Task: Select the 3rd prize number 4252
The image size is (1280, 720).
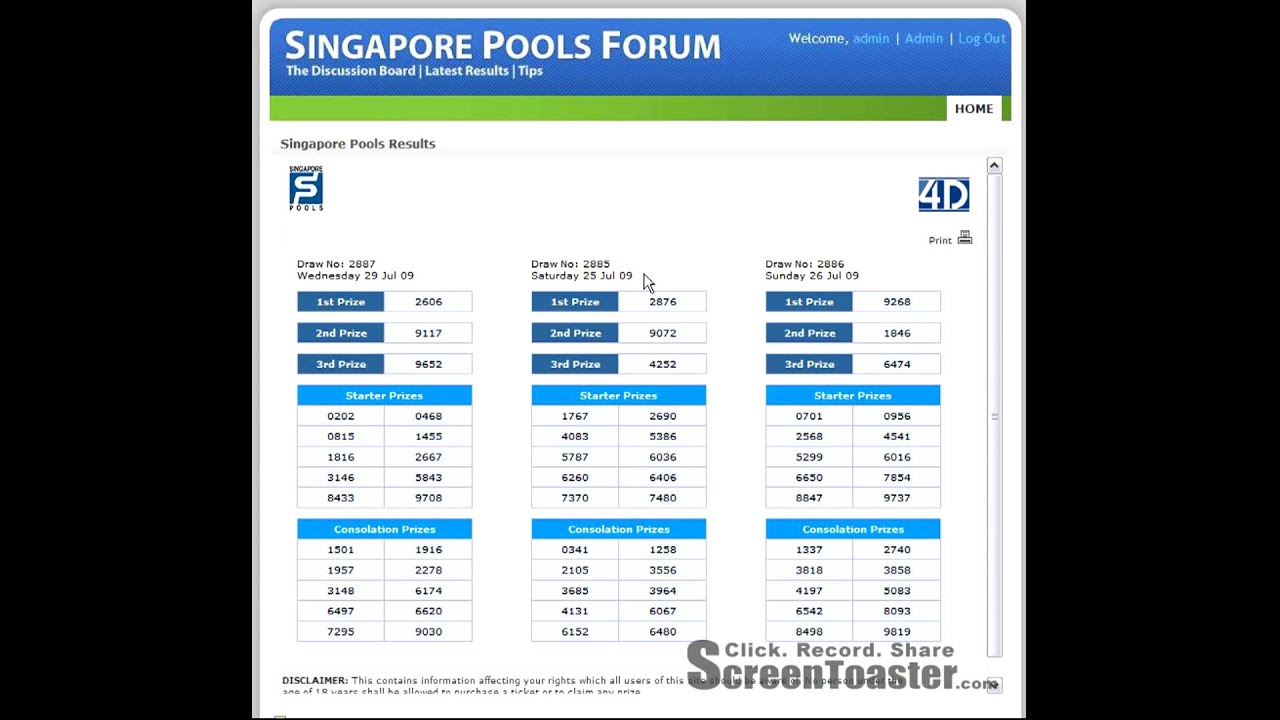Action: point(662,364)
